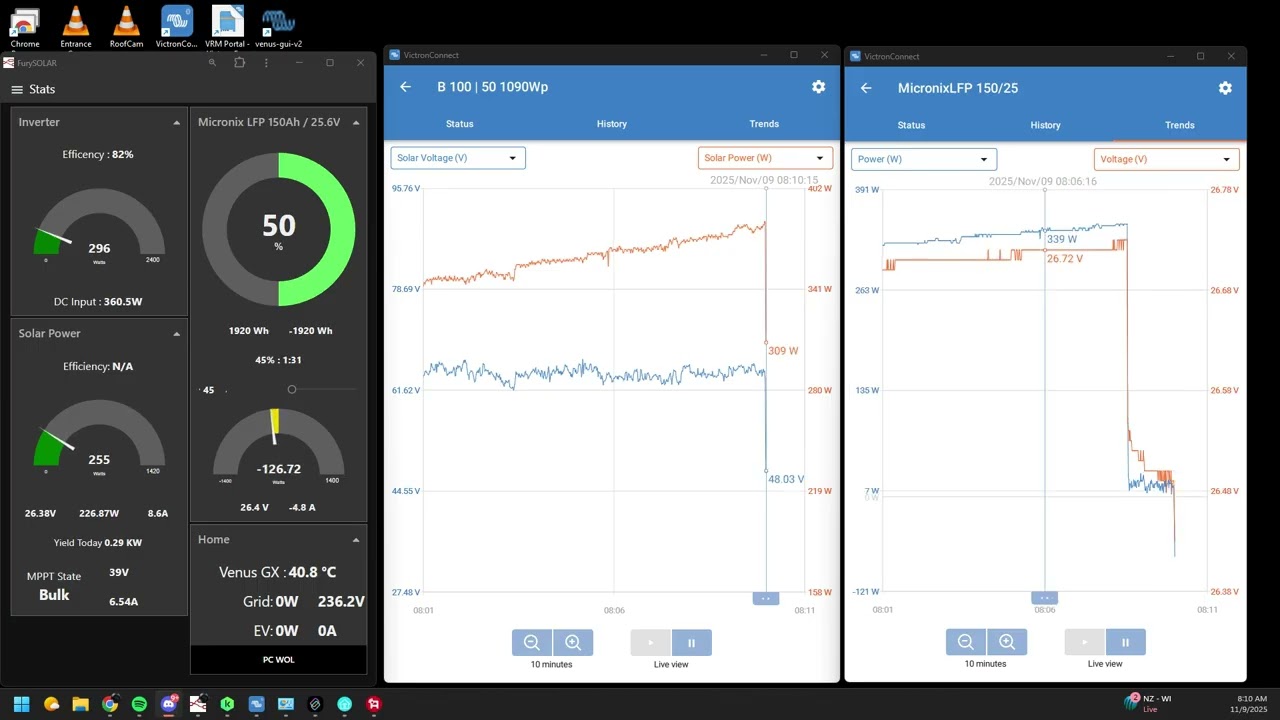Image resolution: width=1280 pixels, height=720 pixels.
Task: Open File Explorer from taskbar
Action: [x=80, y=704]
